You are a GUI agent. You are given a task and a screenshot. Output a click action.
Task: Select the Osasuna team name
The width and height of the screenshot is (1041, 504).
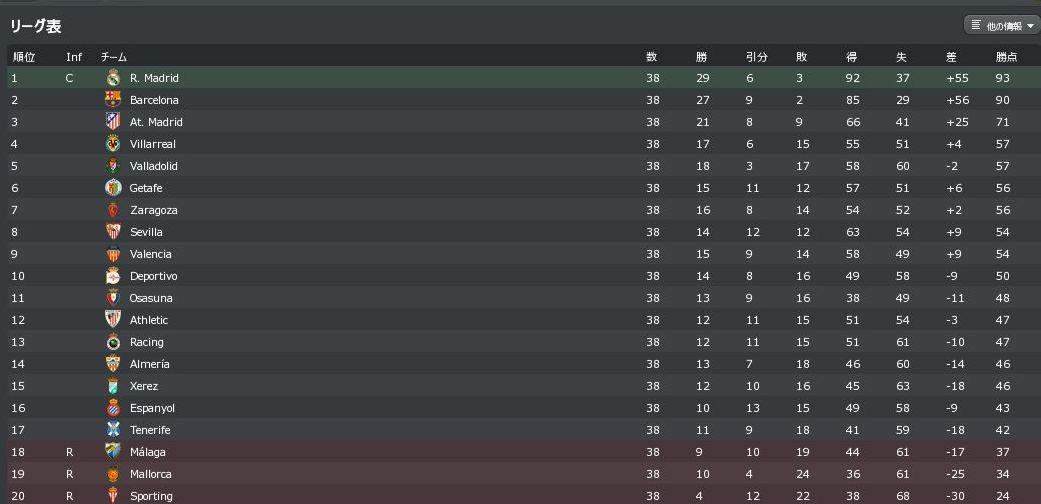tap(151, 298)
